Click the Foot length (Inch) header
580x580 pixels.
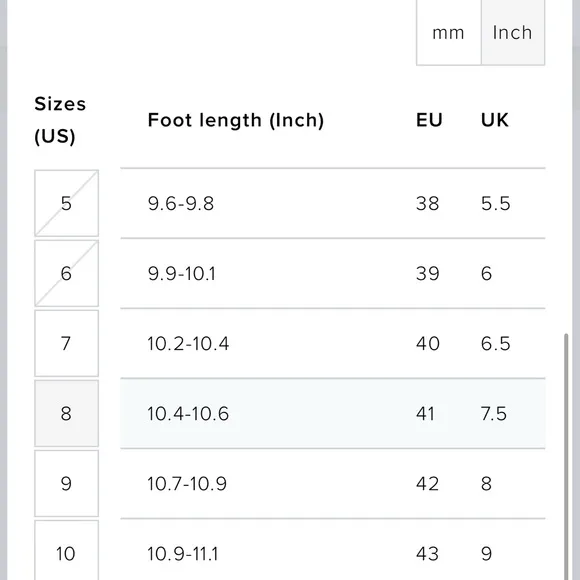pos(236,120)
